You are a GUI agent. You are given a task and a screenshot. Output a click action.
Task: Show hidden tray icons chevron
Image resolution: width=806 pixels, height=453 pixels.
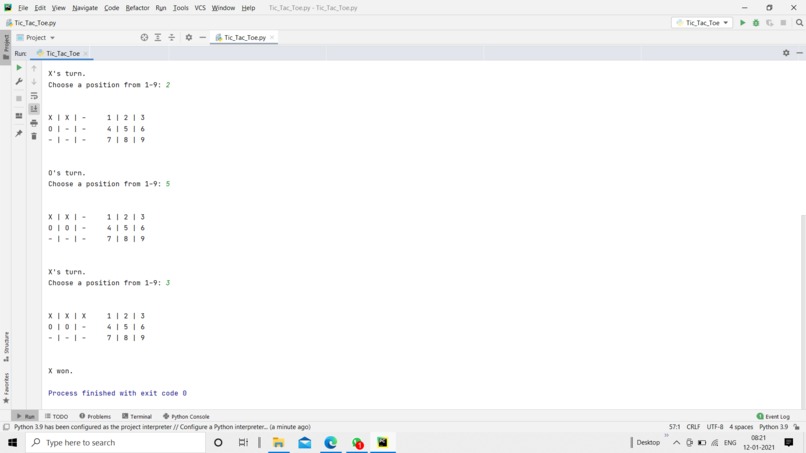click(x=676, y=442)
